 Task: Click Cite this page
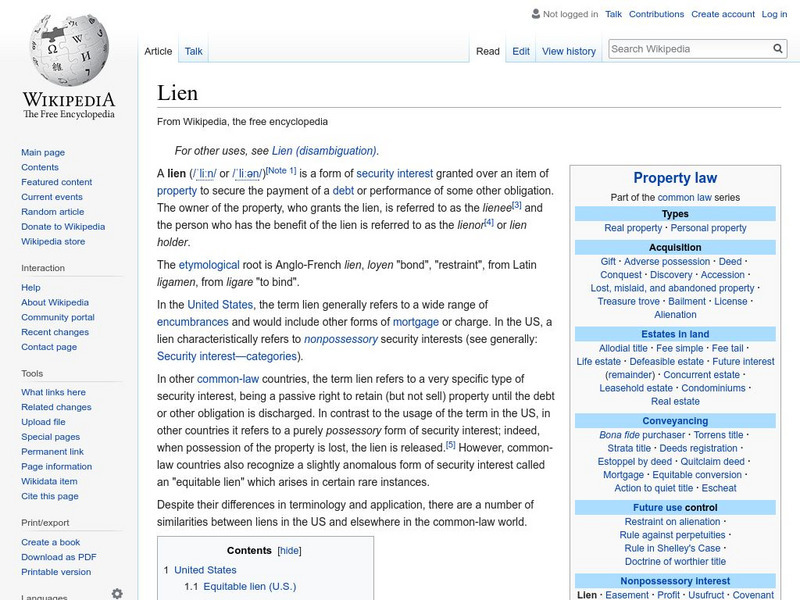pos(49,495)
